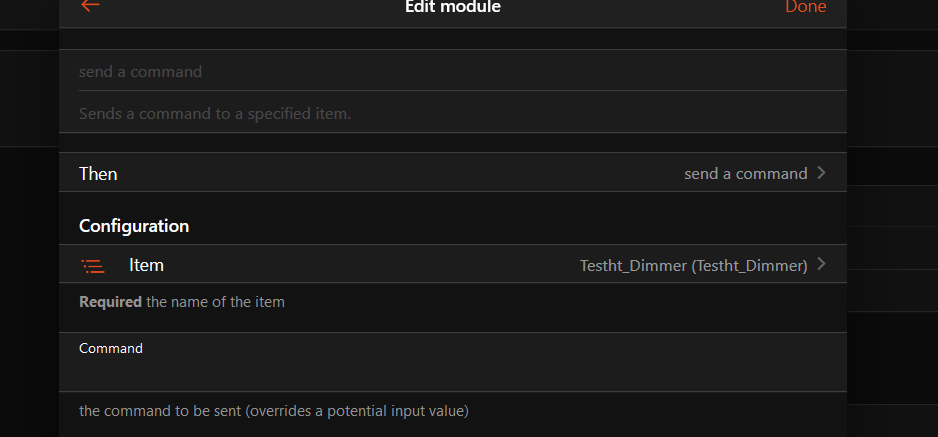Viewport: 938px width, 437px height.
Task: Expand the Then row chevron
Action: pos(822,173)
